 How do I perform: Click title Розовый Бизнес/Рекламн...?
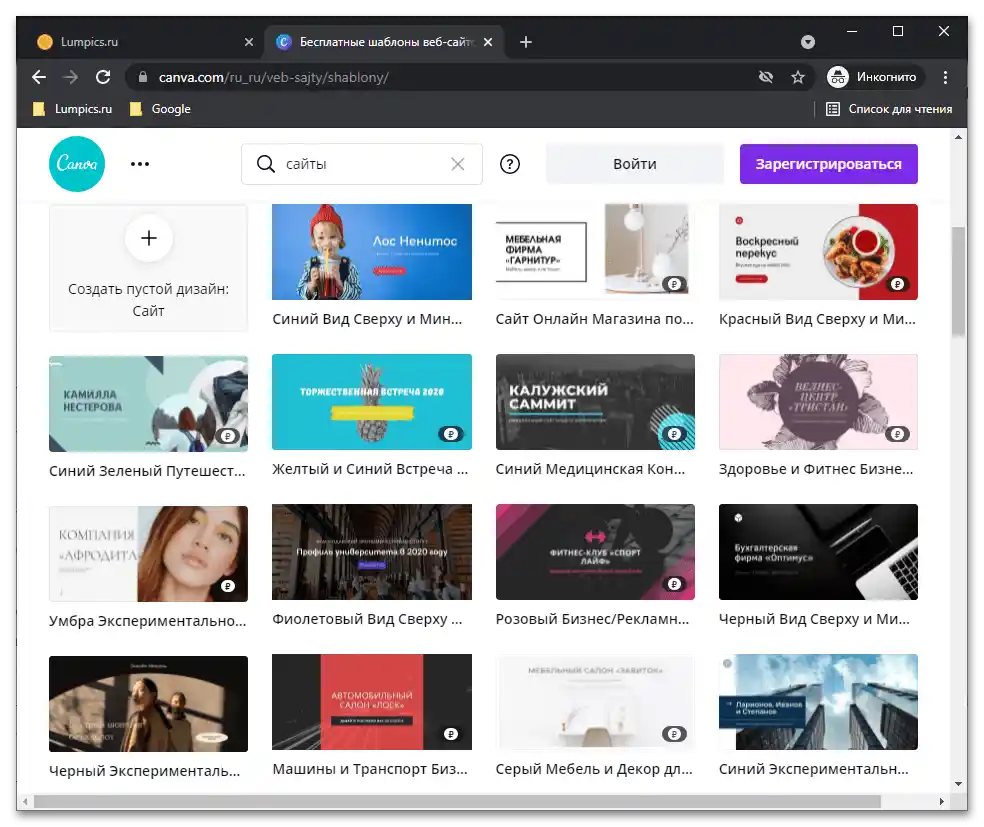click(592, 619)
